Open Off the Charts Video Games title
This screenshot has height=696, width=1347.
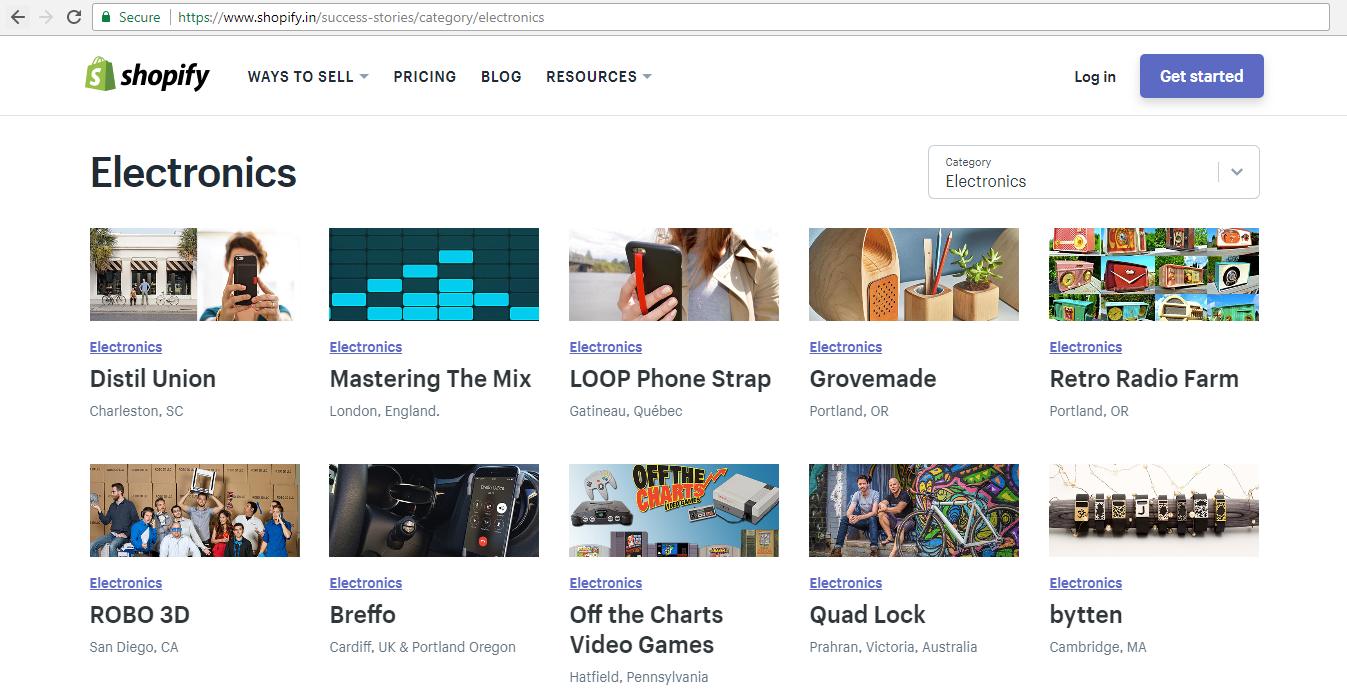tap(646, 630)
